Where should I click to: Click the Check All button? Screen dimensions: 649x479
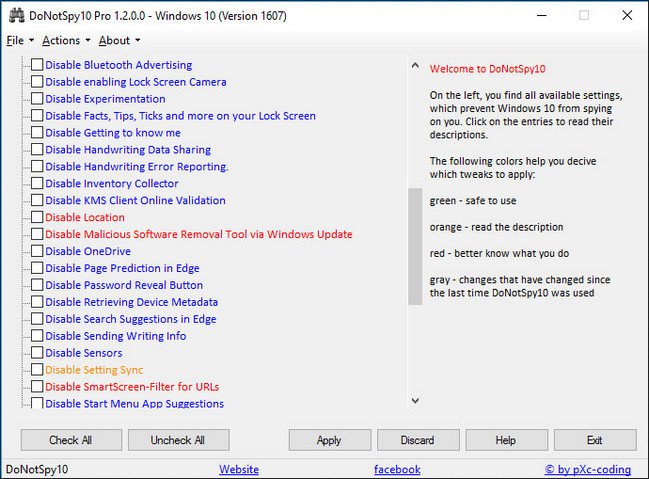[71, 440]
